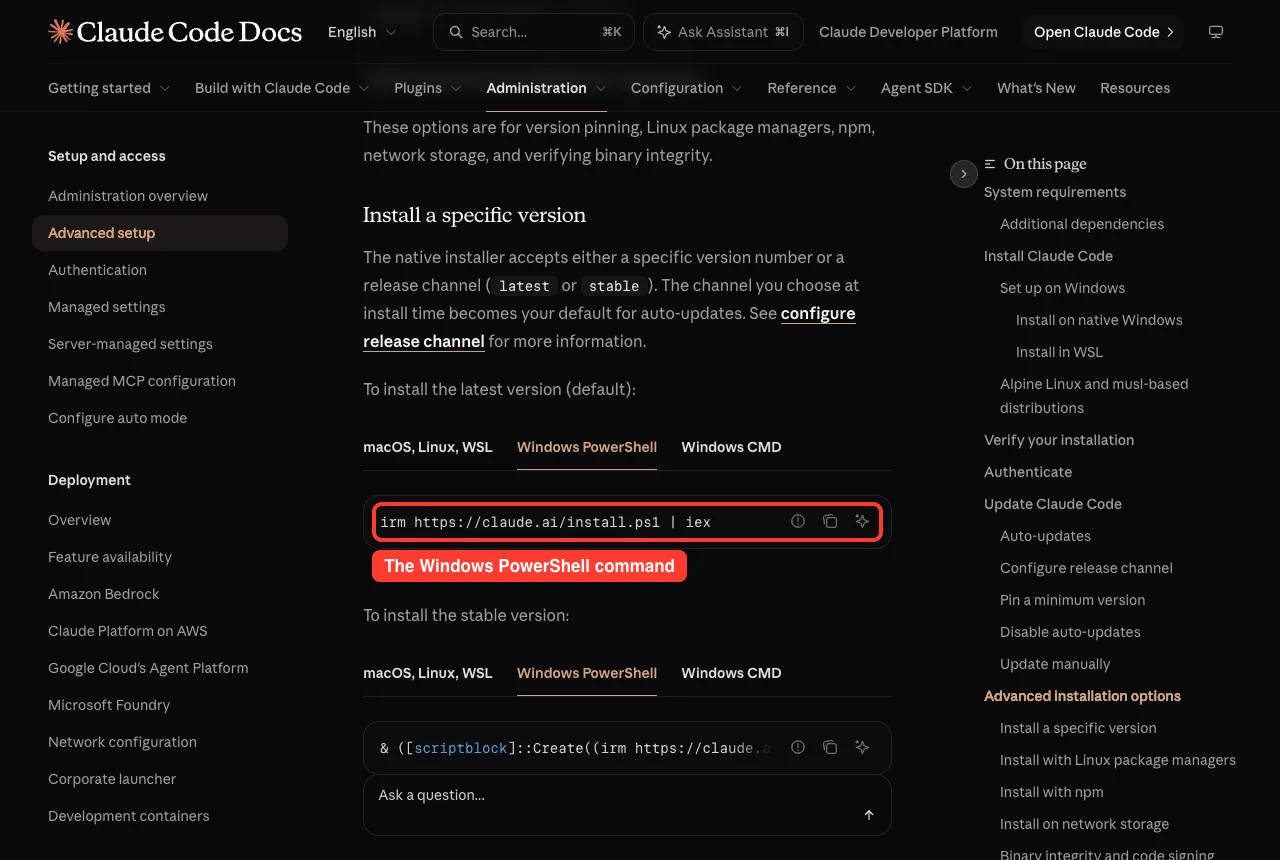Select Windows CMD tab for latest version
The width and height of the screenshot is (1280, 860).
coord(731,447)
